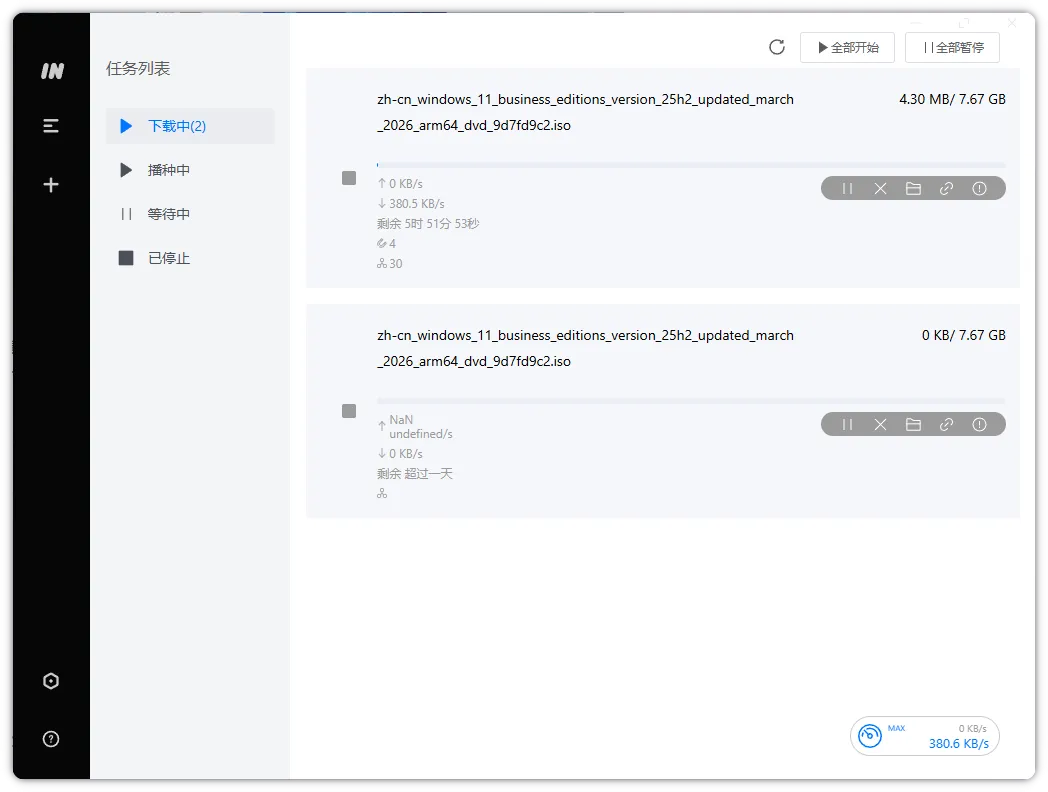Refresh the task list

777,47
